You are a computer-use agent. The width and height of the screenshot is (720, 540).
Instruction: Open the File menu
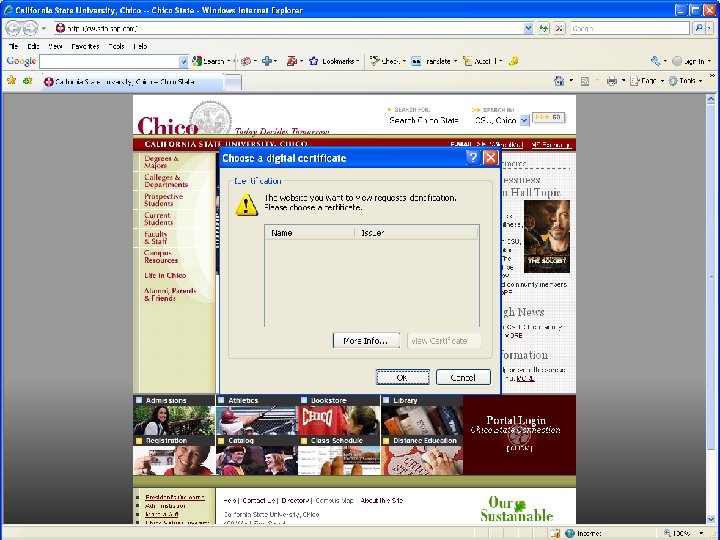(x=13, y=46)
